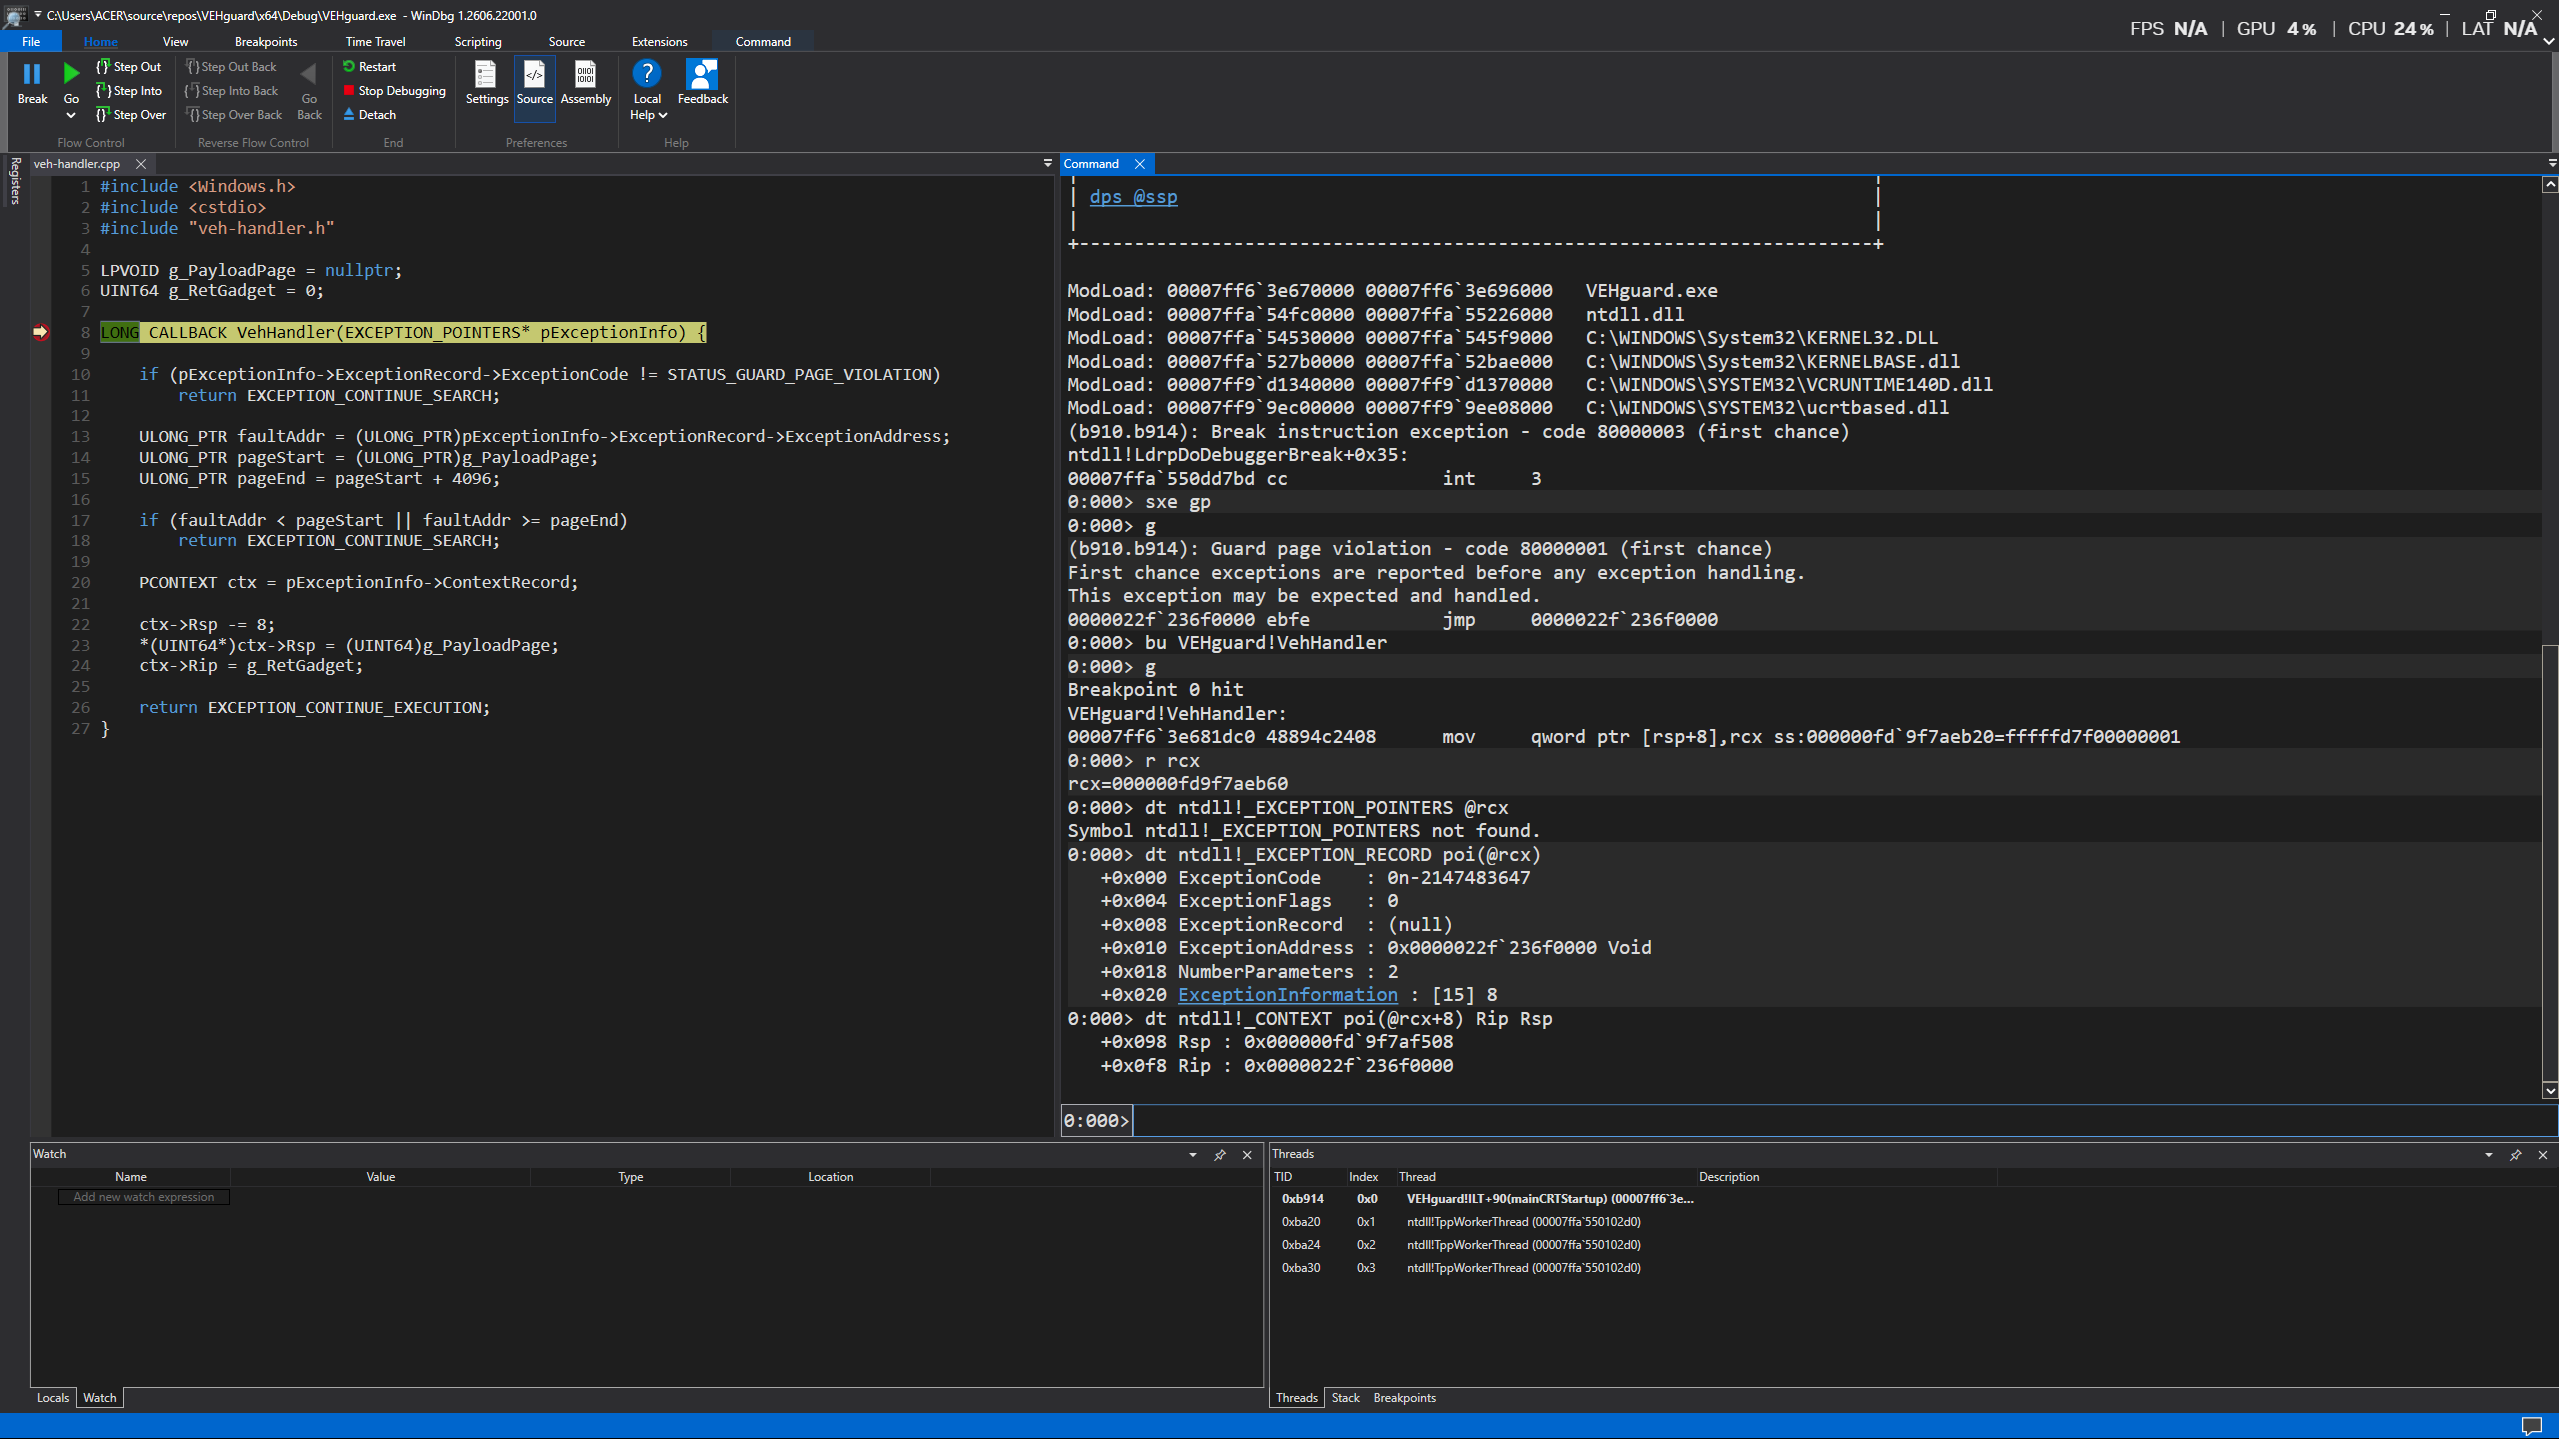Screen dimensions: 2559x1439
Task: Open the Extensions ribbon tab
Action: point(659,41)
